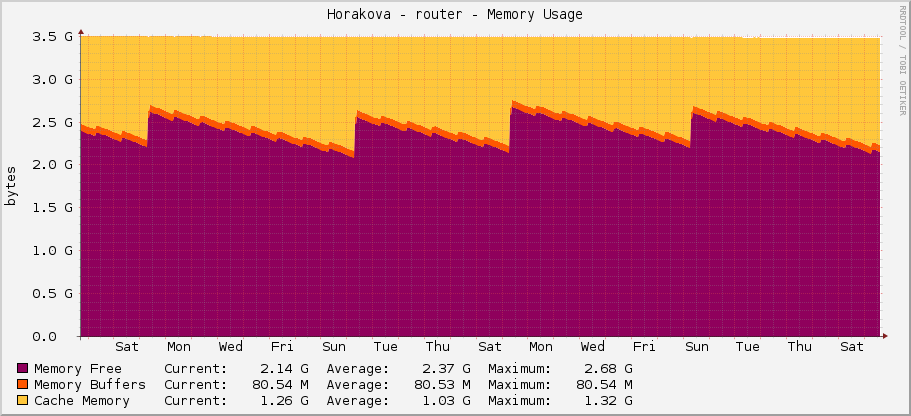Click the 2.0 G y-axis label
Screen dimensions: 911x416
(x=52, y=164)
